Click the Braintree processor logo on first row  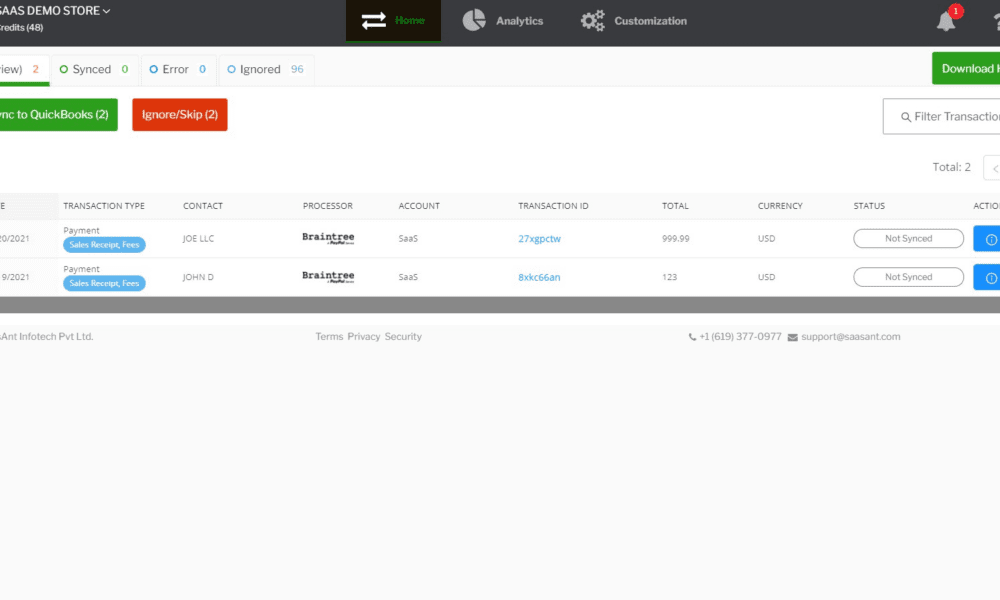pyautogui.click(x=329, y=238)
